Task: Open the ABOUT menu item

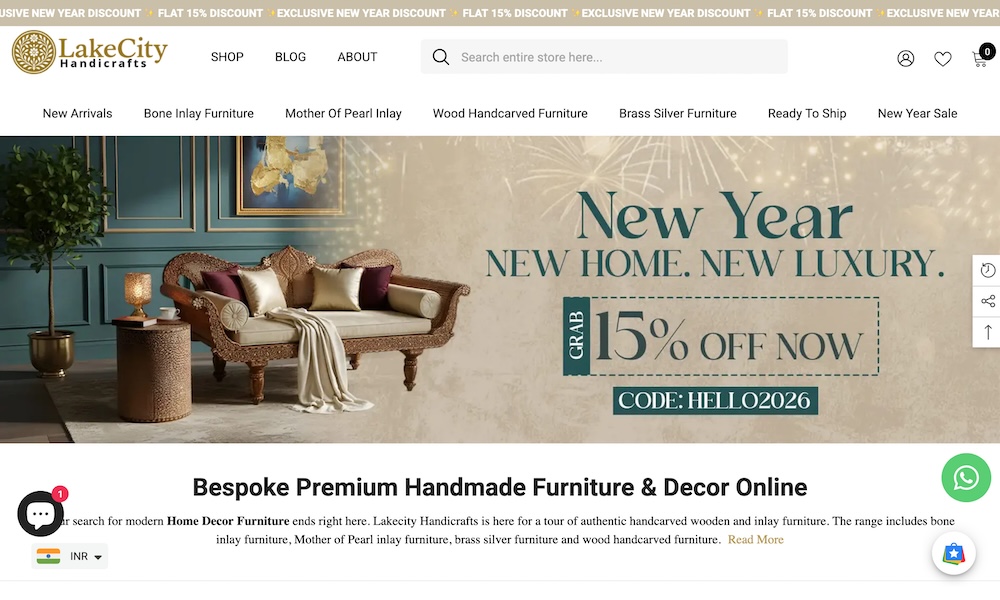Action: (357, 57)
